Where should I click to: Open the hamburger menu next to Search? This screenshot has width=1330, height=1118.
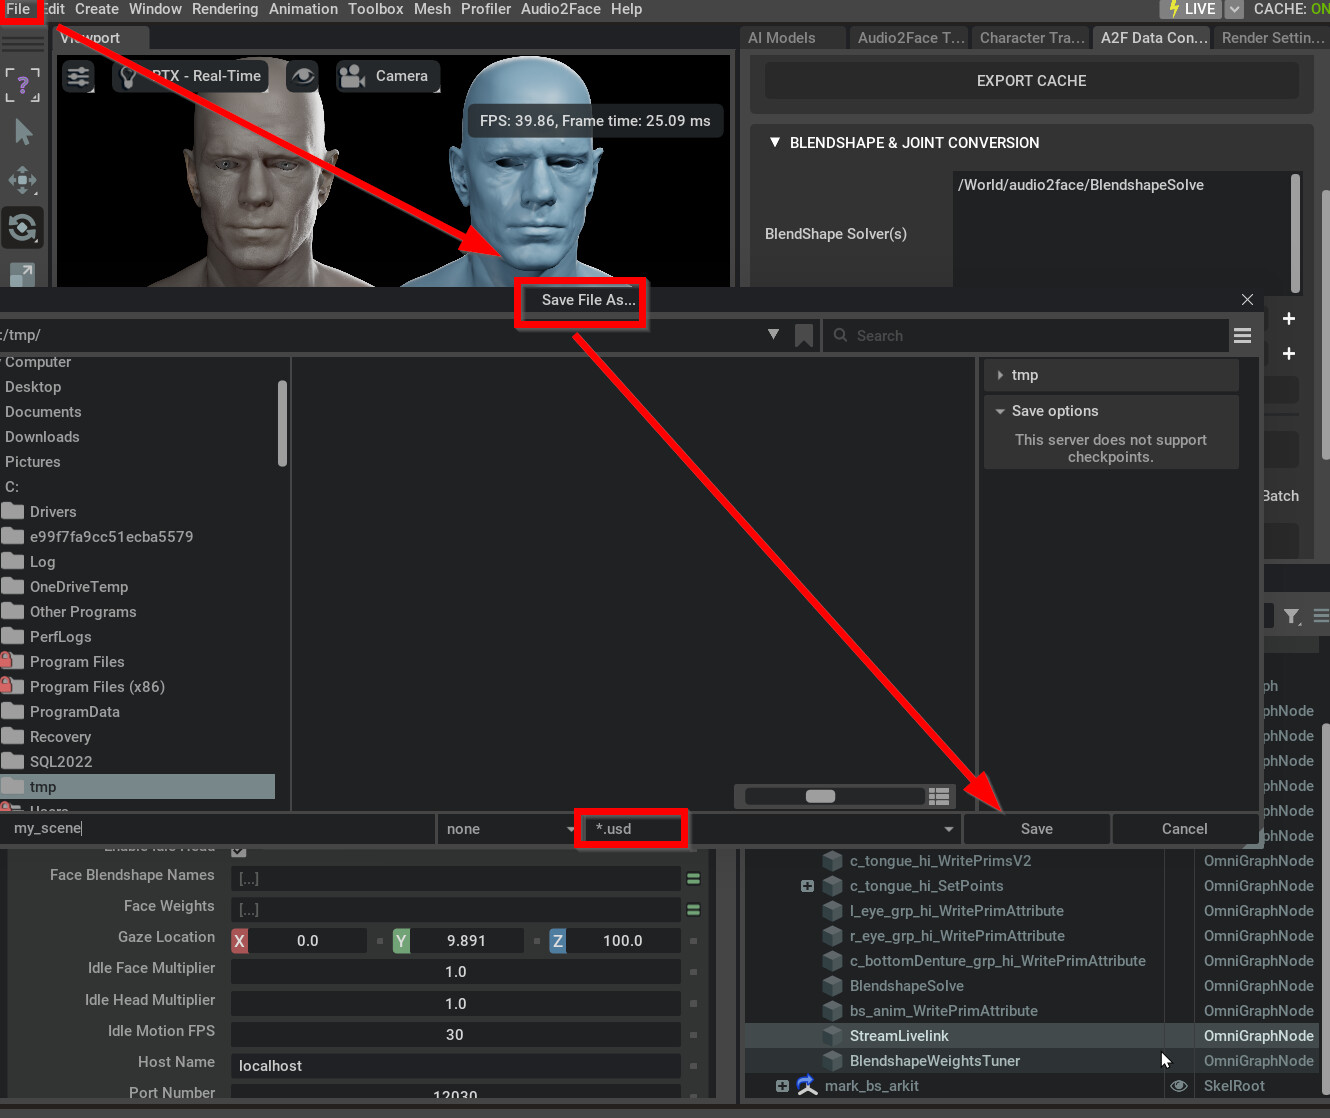tap(1243, 335)
